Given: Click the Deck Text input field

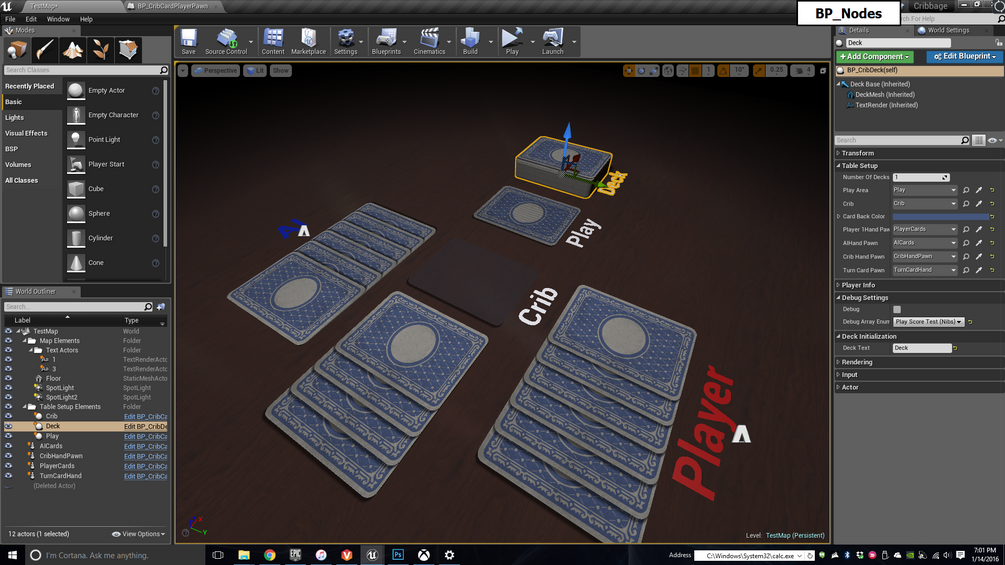Looking at the screenshot, I should coord(922,348).
